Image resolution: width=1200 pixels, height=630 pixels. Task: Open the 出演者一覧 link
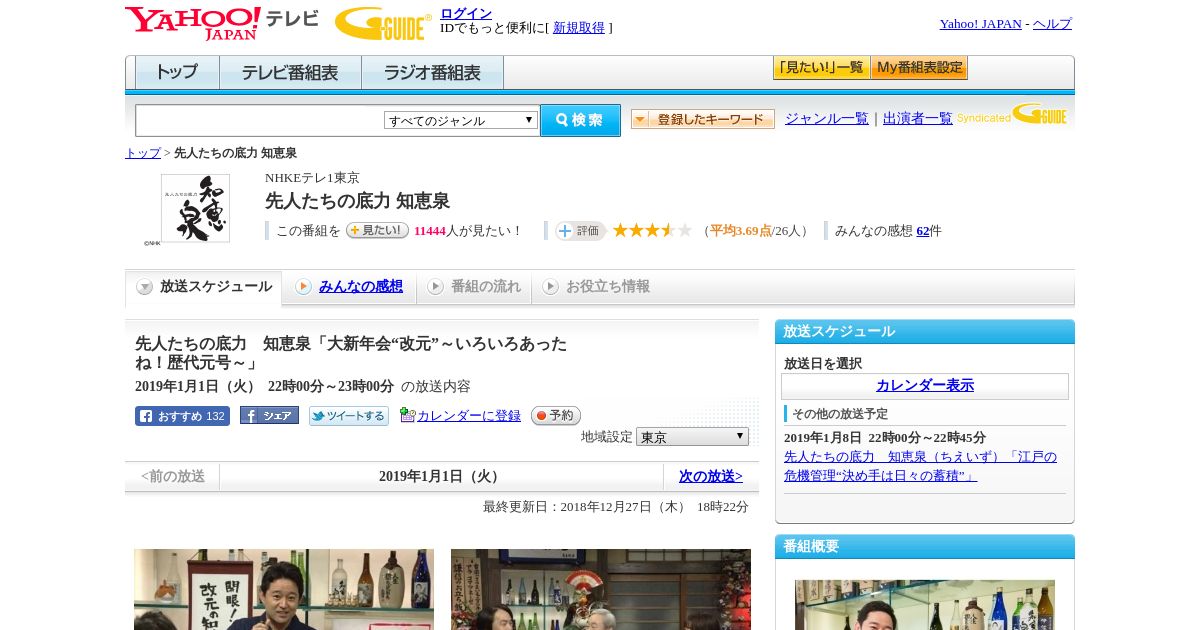point(918,118)
